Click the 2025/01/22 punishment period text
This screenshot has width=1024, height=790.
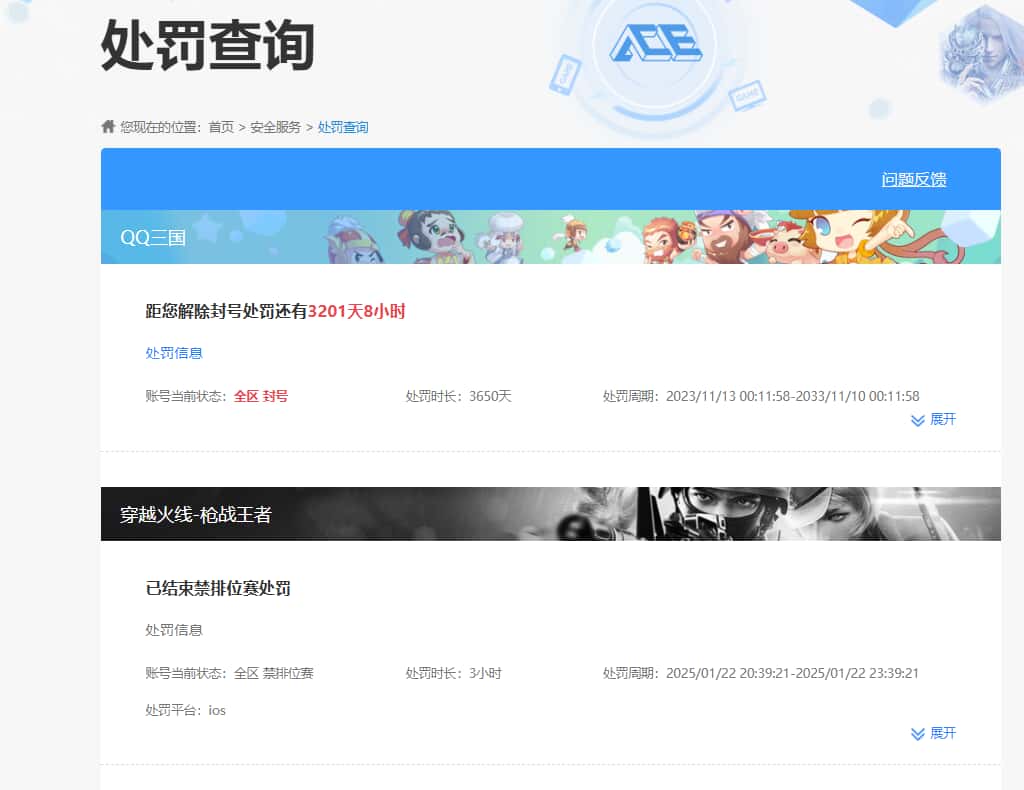click(761, 673)
